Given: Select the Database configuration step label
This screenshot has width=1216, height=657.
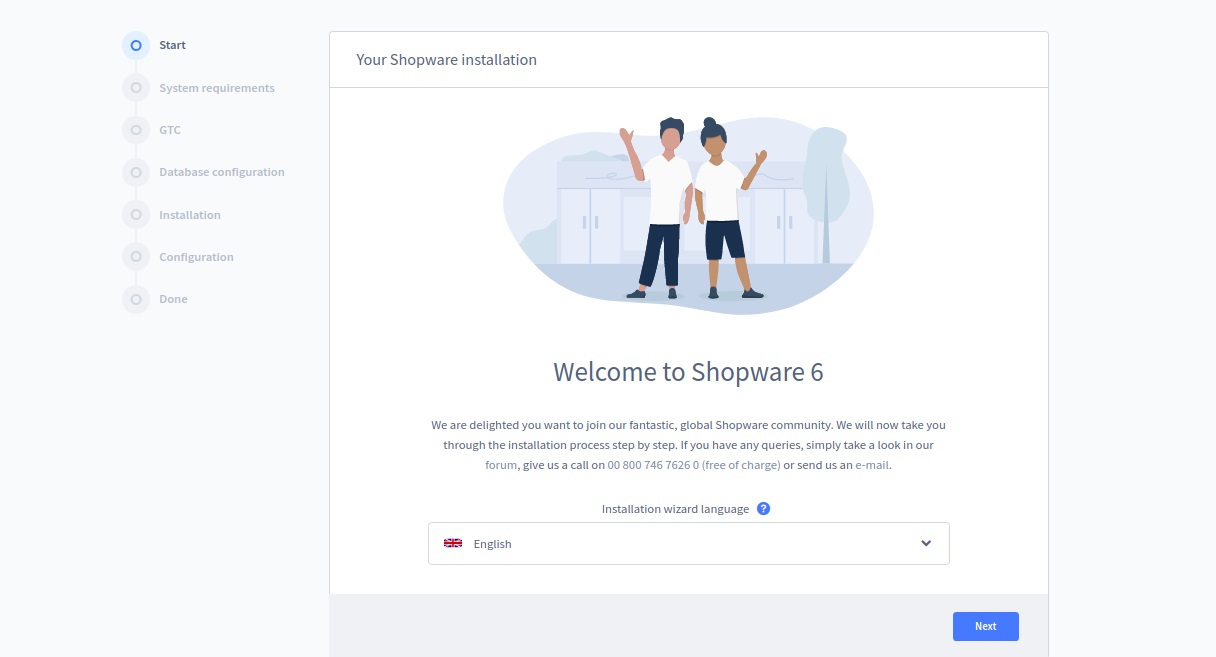Looking at the screenshot, I should coord(221,172).
